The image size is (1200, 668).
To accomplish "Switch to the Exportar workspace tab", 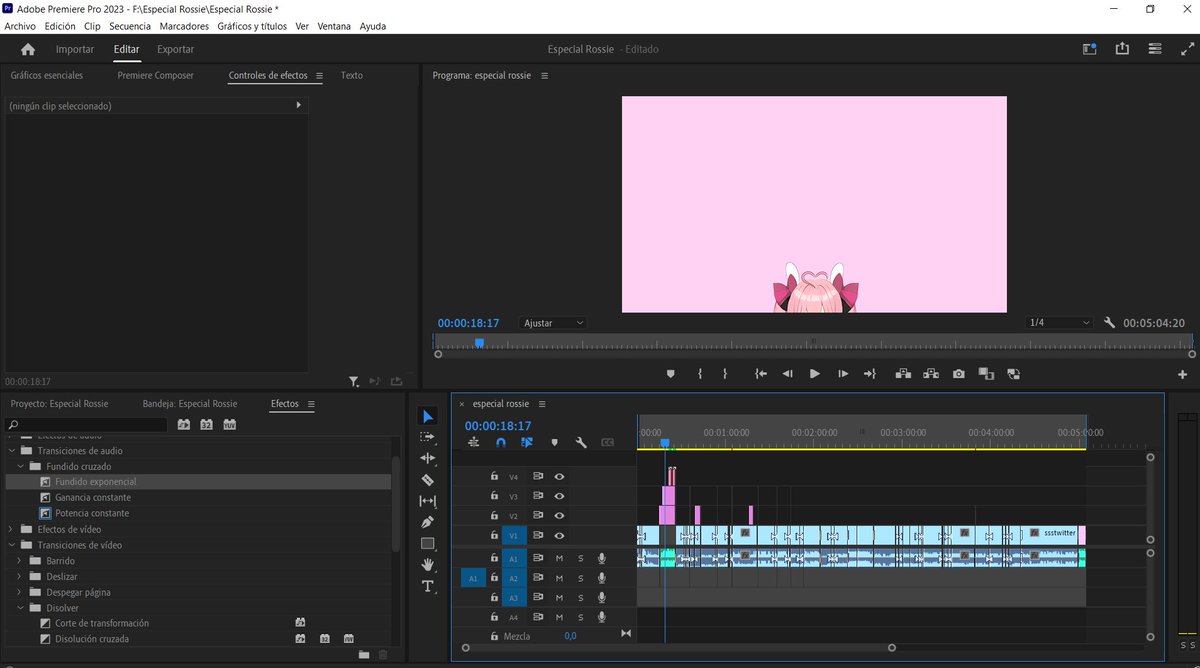I will (176, 49).
